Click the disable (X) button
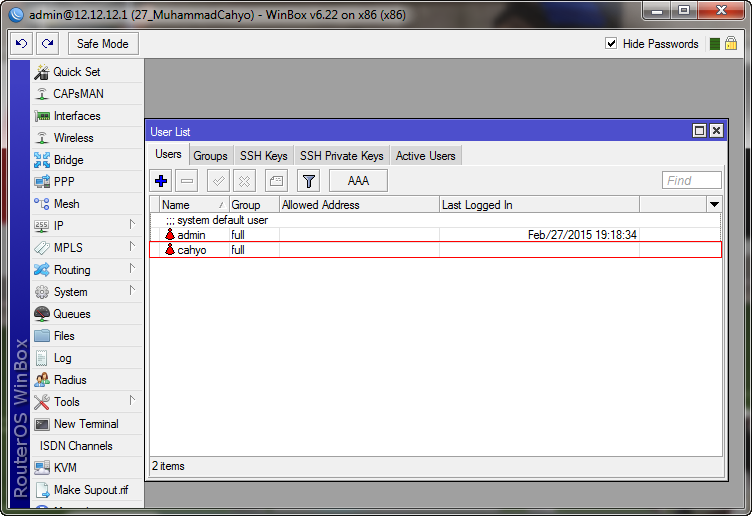Image resolution: width=752 pixels, height=516 pixels. (x=244, y=181)
